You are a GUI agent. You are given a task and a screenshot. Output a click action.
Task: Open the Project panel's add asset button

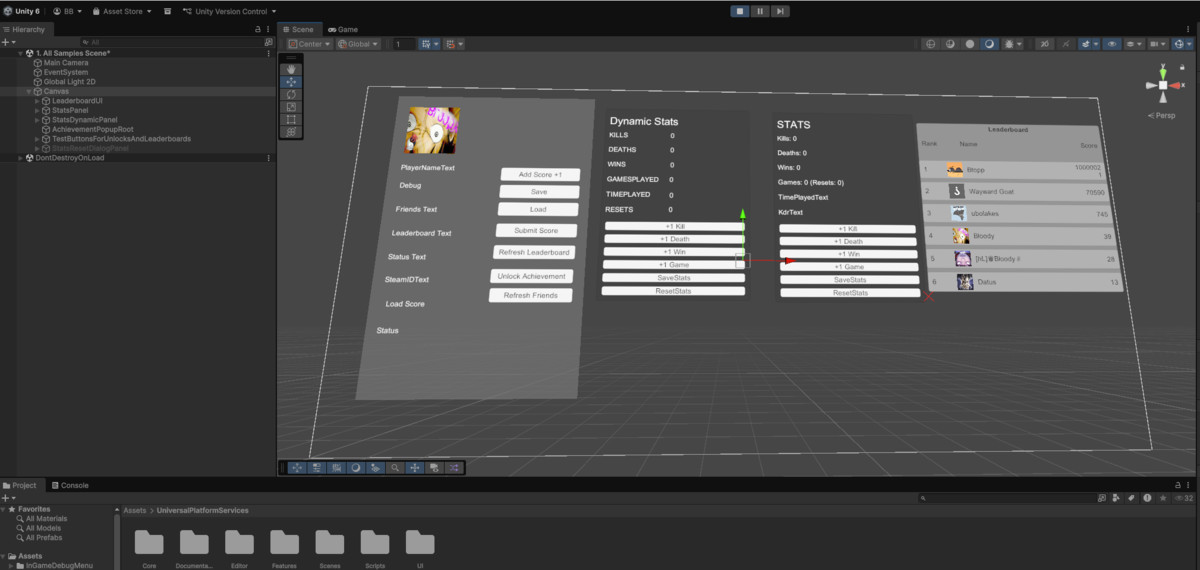coord(8,498)
